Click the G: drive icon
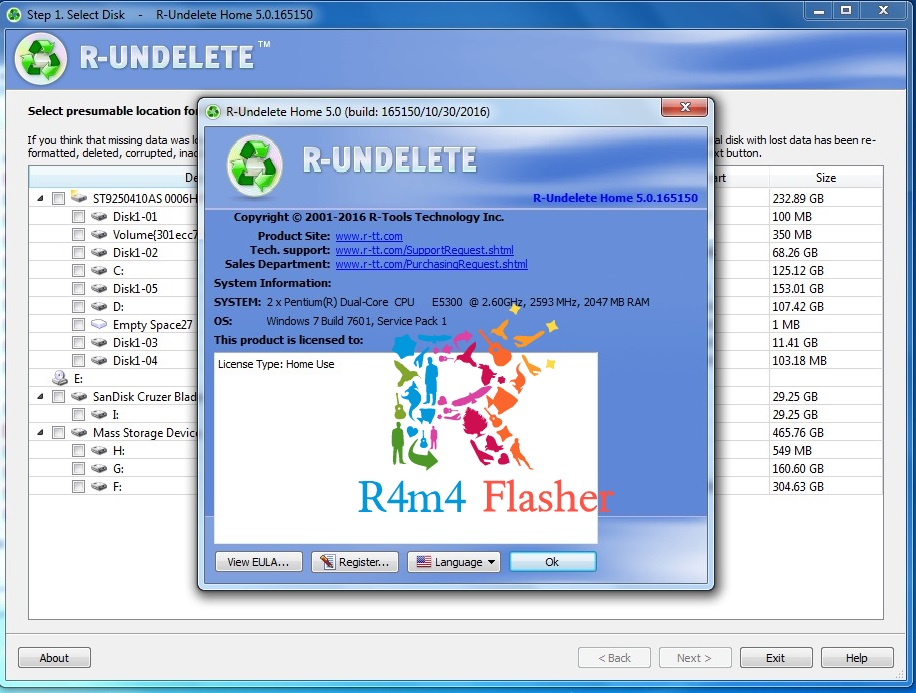Viewport: 916px width, 693px height. pos(99,469)
